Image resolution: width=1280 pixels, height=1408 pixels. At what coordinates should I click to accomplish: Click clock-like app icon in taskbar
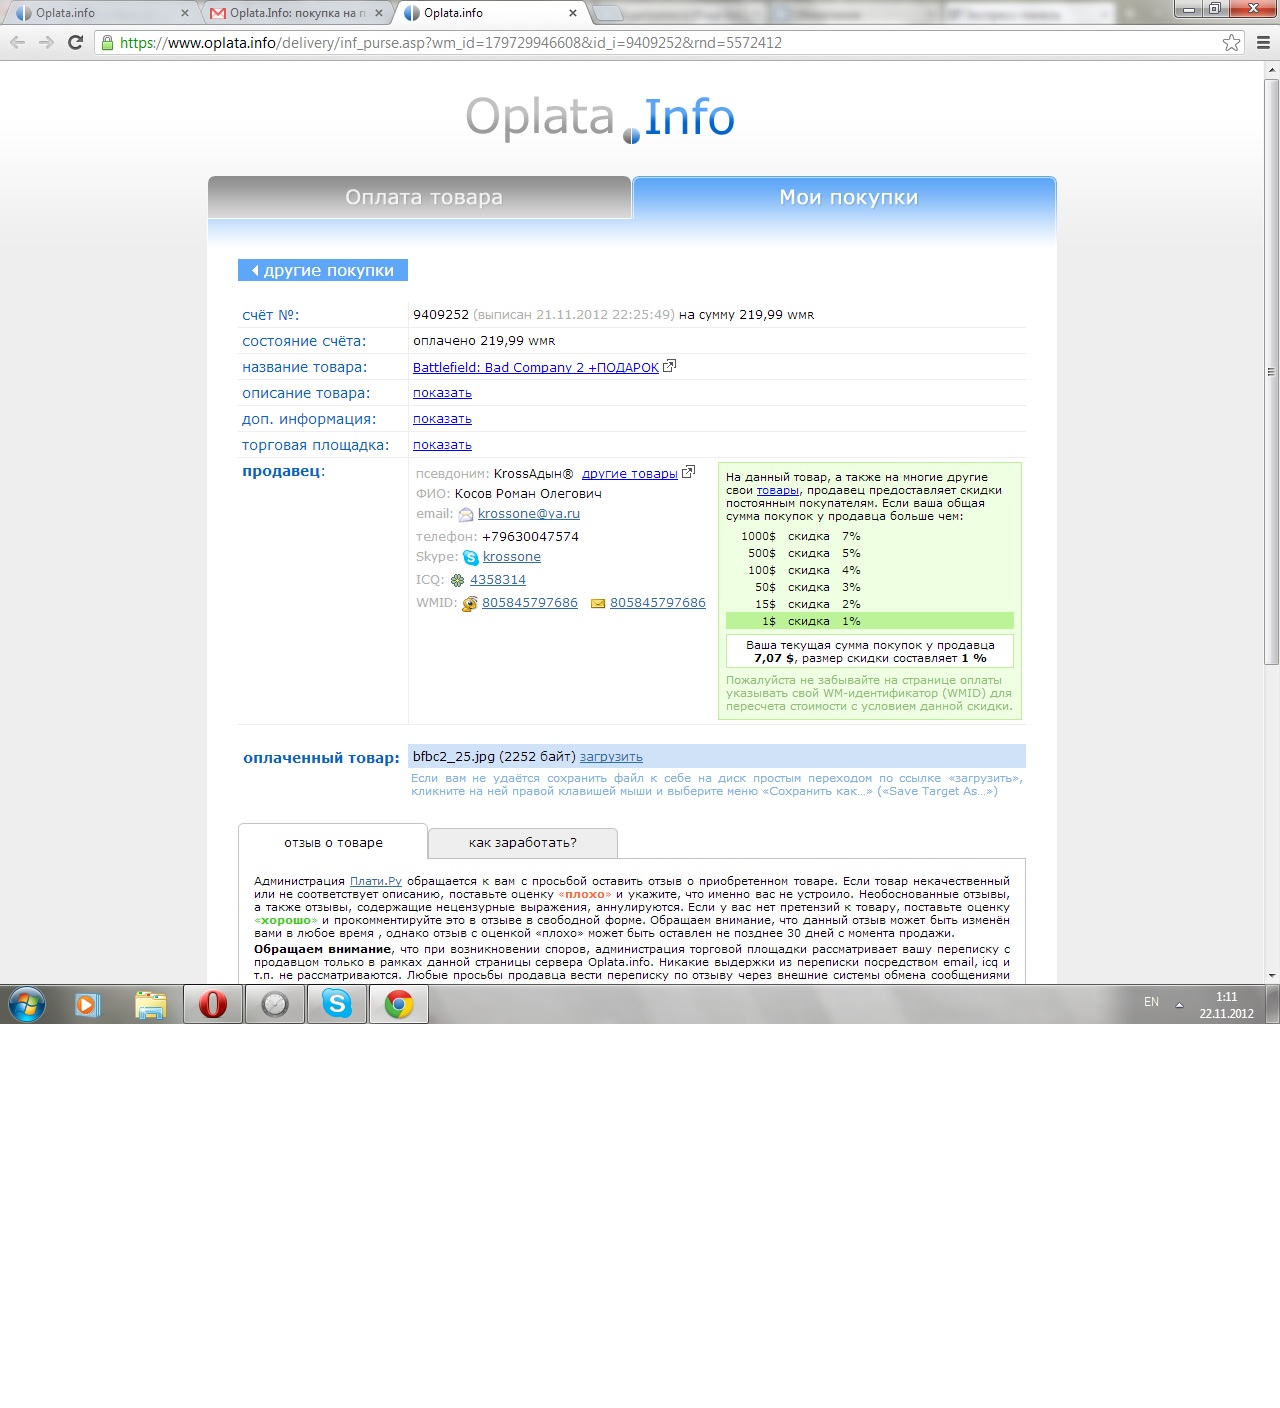click(275, 1005)
